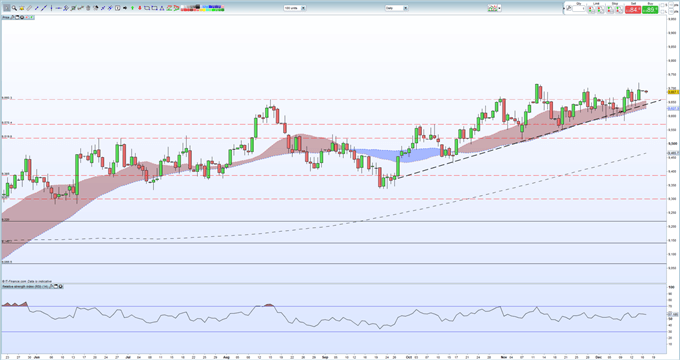Click the green Buy price button
This screenshot has width=680, height=360.
pos(650,10)
